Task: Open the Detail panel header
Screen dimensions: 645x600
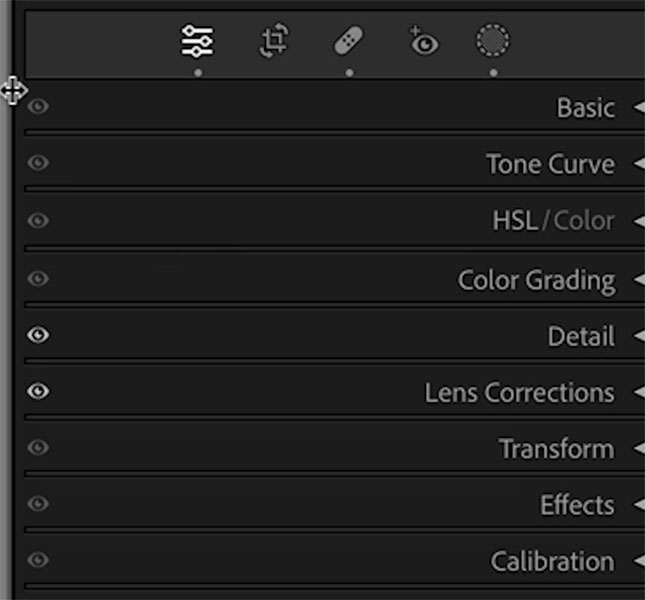Action: click(581, 336)
